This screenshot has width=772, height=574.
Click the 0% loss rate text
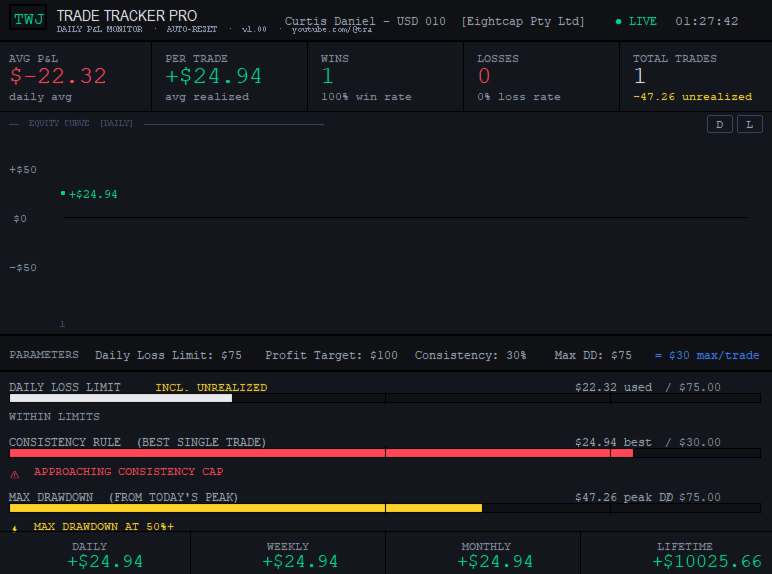point(518,97)
